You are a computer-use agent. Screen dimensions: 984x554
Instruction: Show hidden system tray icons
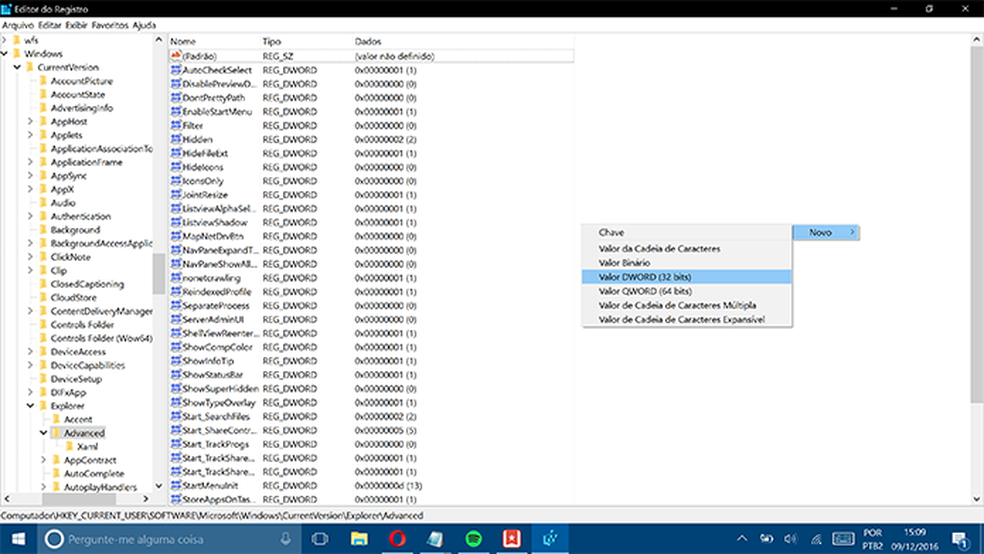pyautogui.click(x=742, y=538)
